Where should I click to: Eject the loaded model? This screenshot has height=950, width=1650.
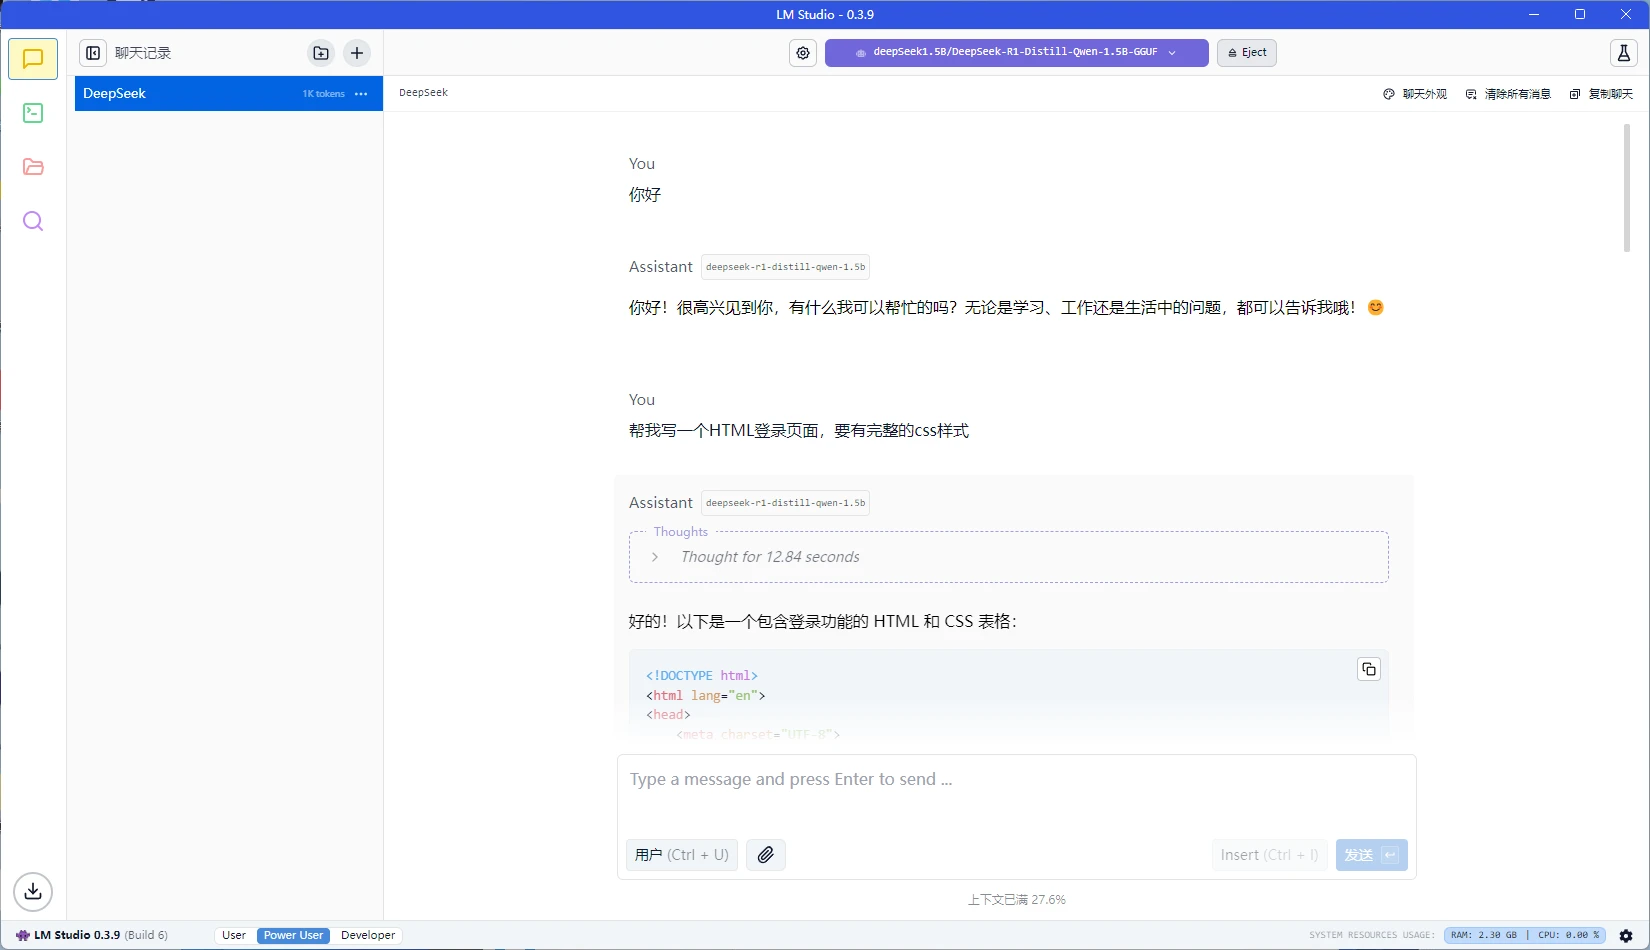coord(1246,53)
